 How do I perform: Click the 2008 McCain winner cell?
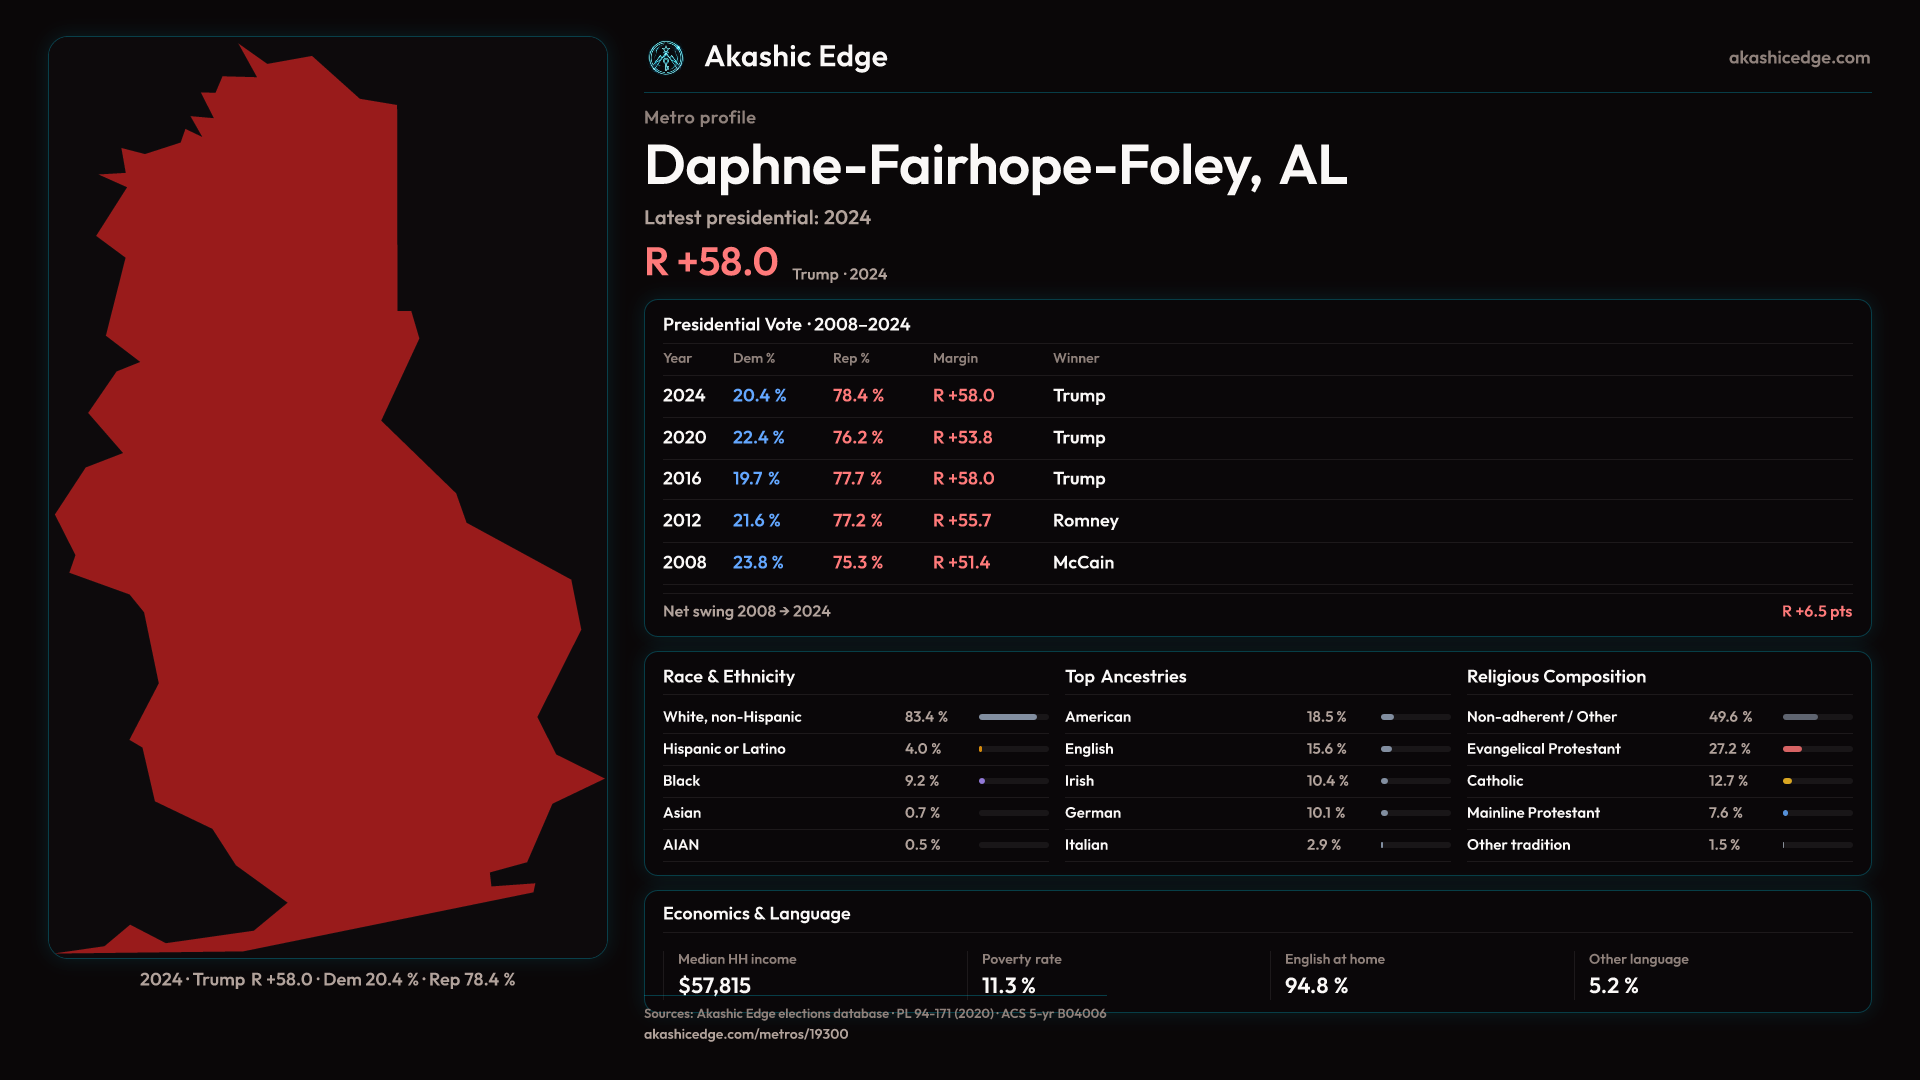(x=1083, y=563)
